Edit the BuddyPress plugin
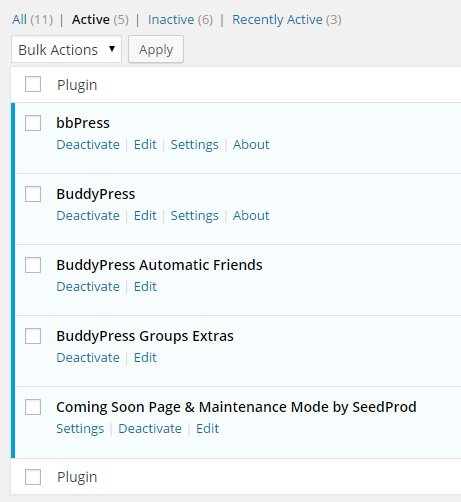This screenshot has height=502, width=461. (x=145, y=216)
